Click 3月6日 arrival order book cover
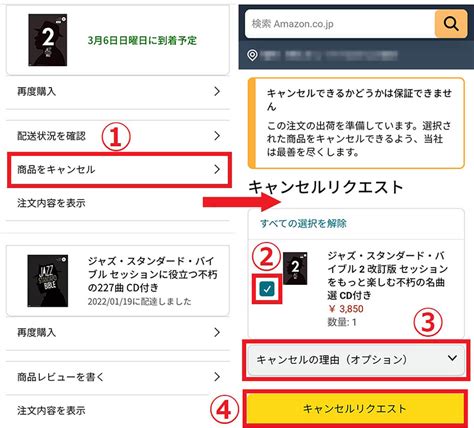Image resolution: width=474 pixels, height=428 pixels. point(48,40)
